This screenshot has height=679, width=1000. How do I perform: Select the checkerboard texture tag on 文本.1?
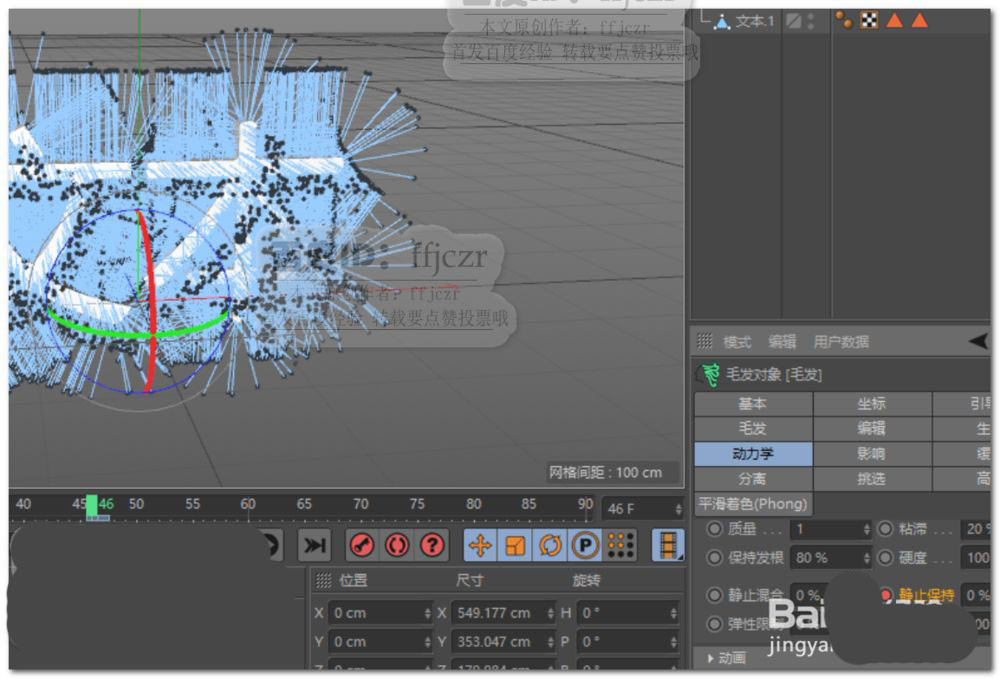pos(869,20)
